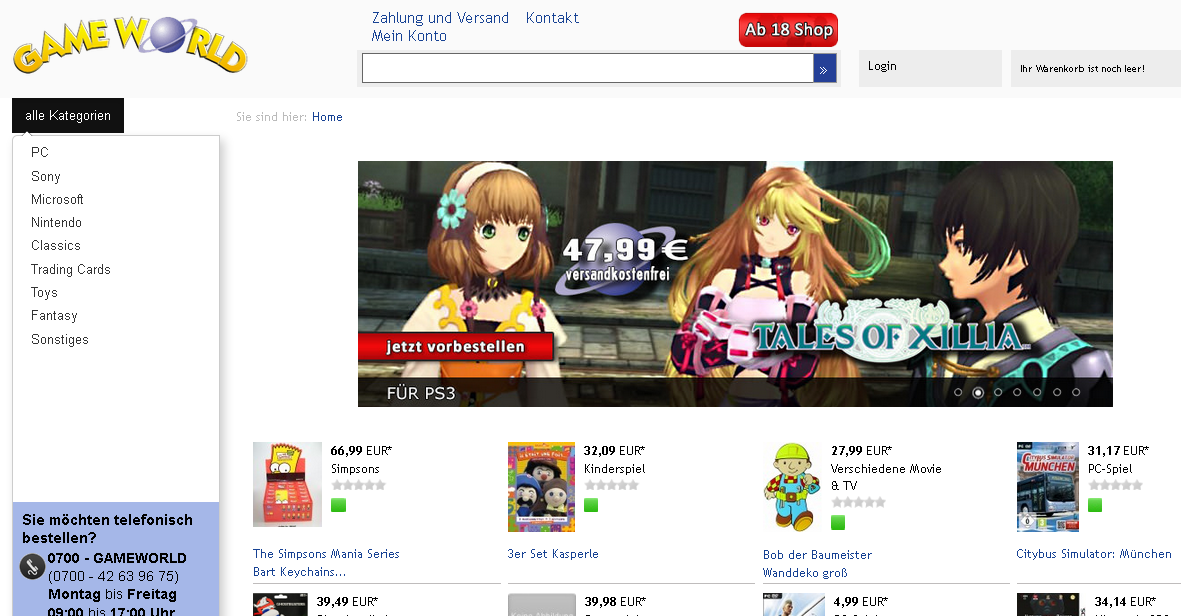1181x616 pixels.
Task: Open Zahlung und Versand page
Action: tap(441, 18)
